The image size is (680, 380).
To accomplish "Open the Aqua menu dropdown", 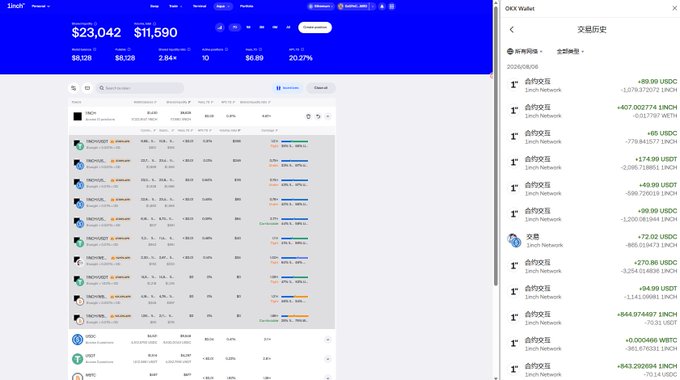I will [x=222, y=7].
